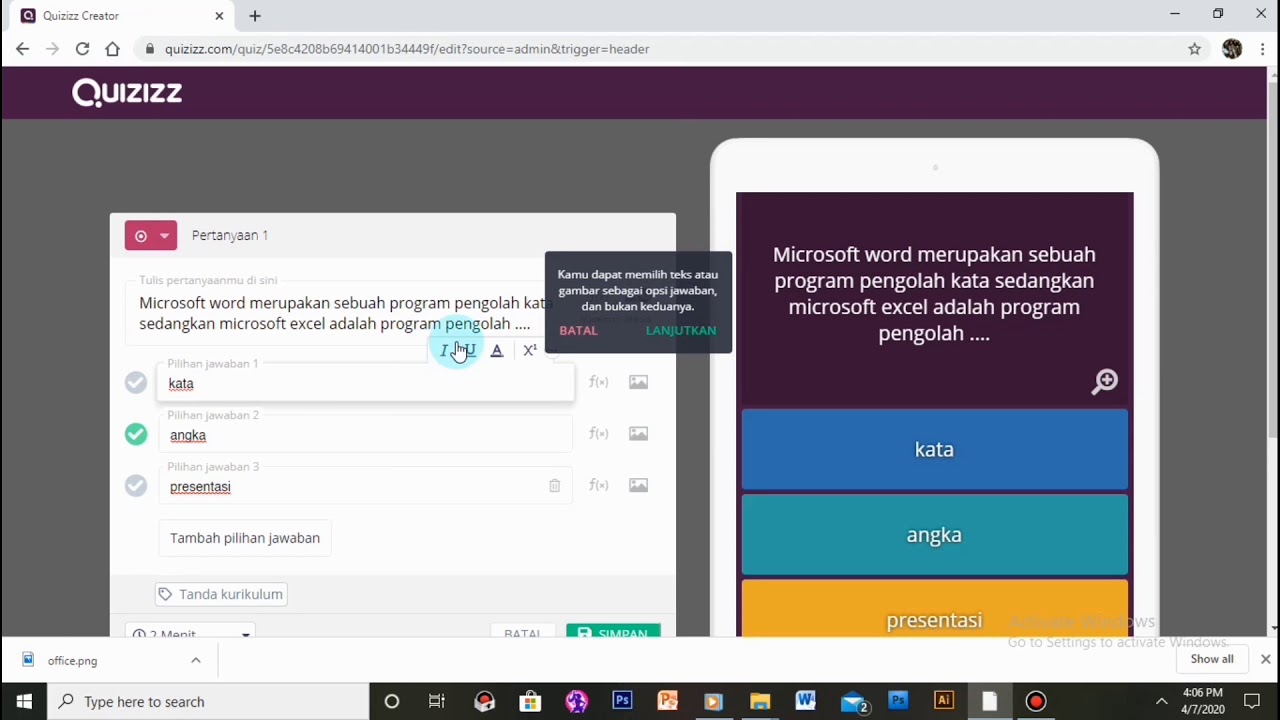Open Task View on taskbar
This screenshot has width=1280, height=720.
click(x=437, y=702)
